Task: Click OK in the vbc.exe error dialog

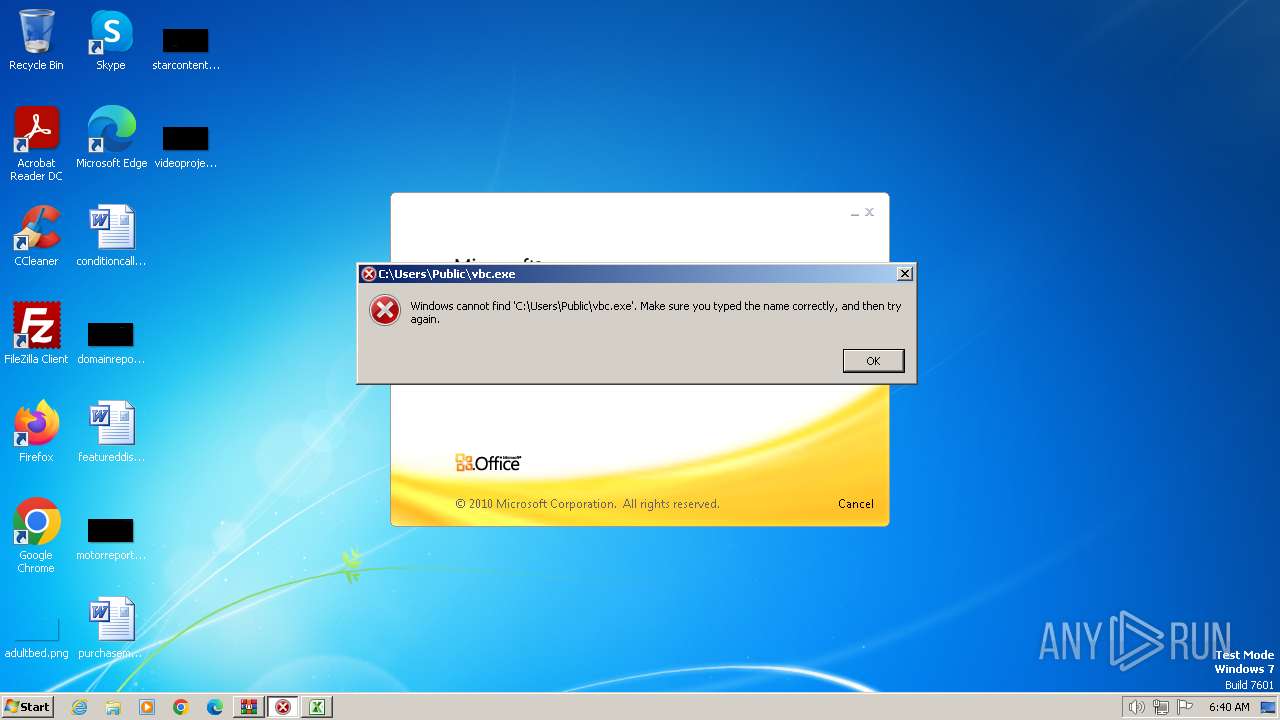Action: pos(873,361)
